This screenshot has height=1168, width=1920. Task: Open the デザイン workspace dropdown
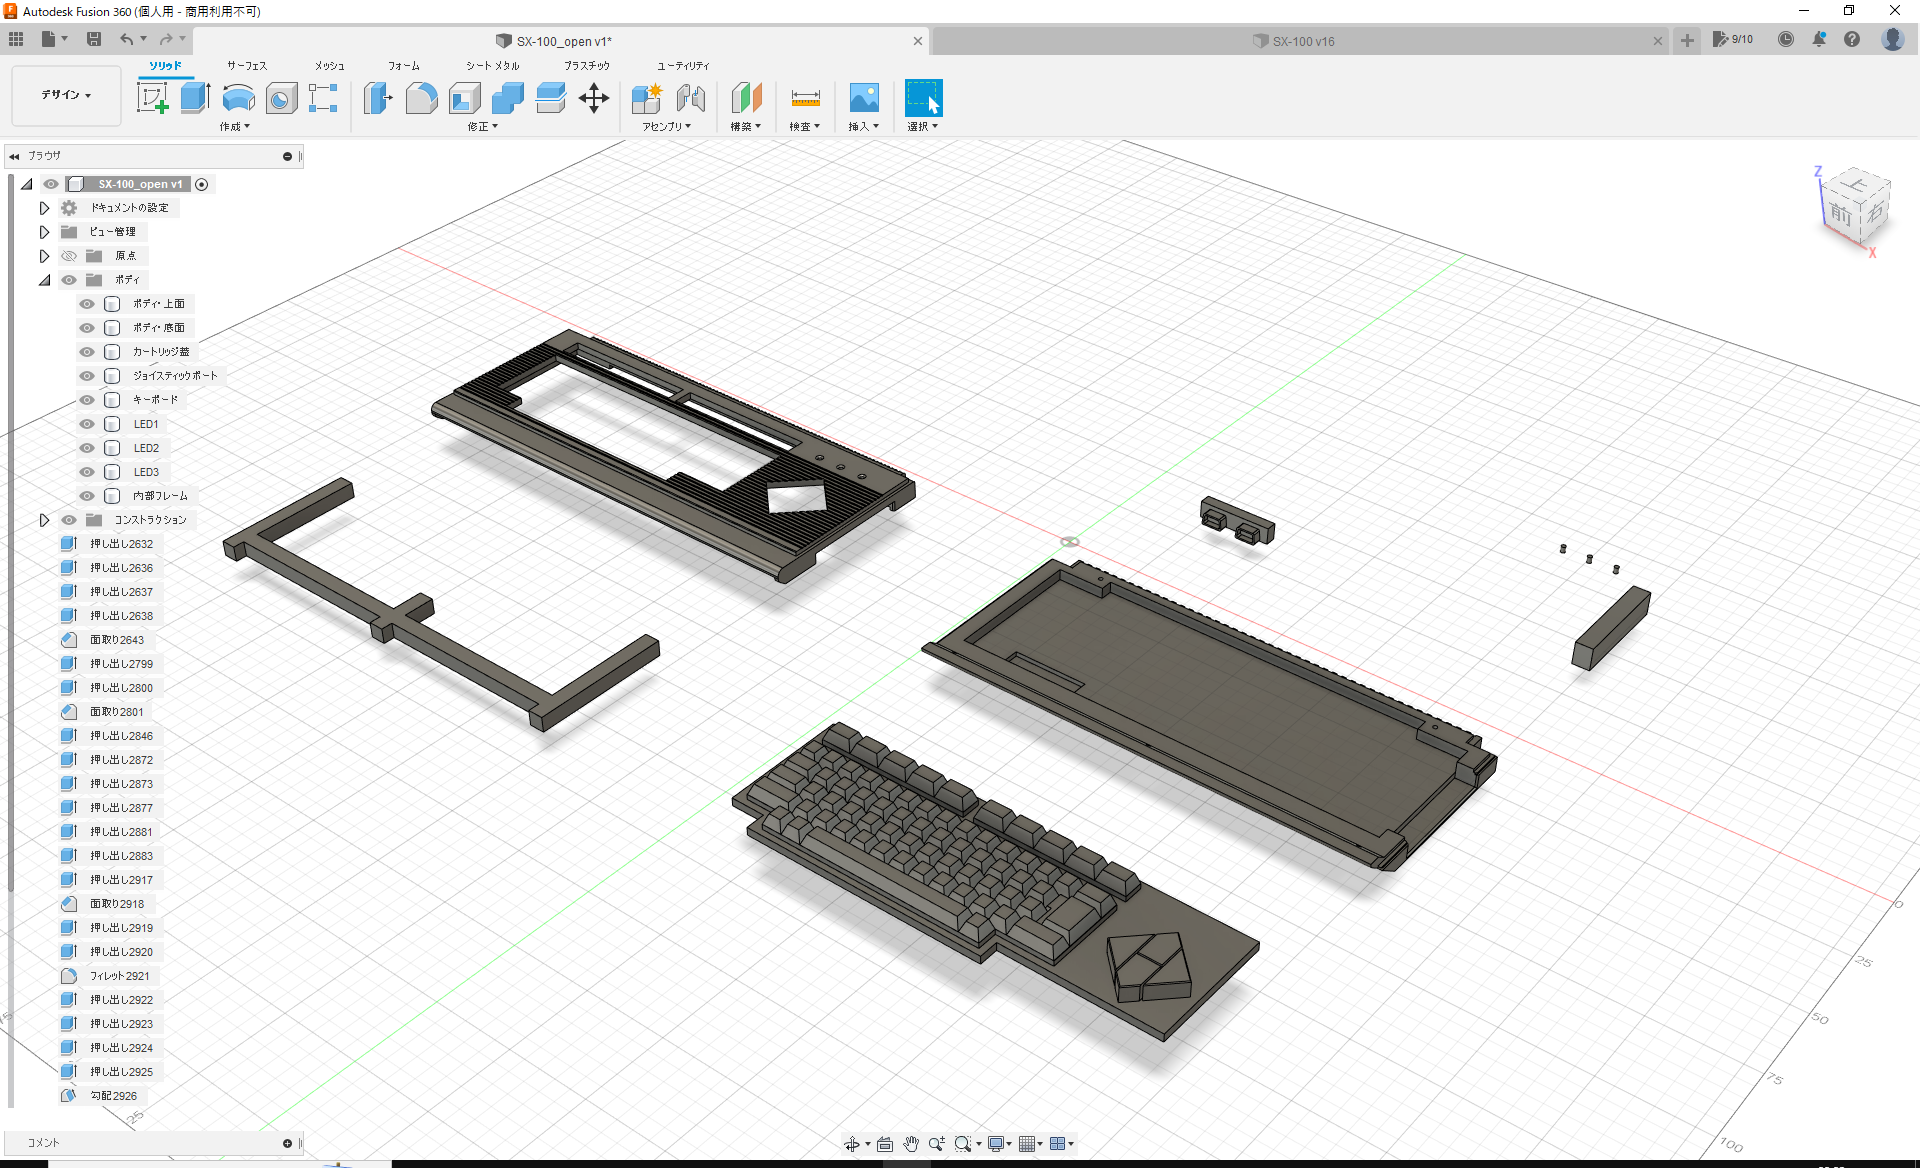pos(65,95)
